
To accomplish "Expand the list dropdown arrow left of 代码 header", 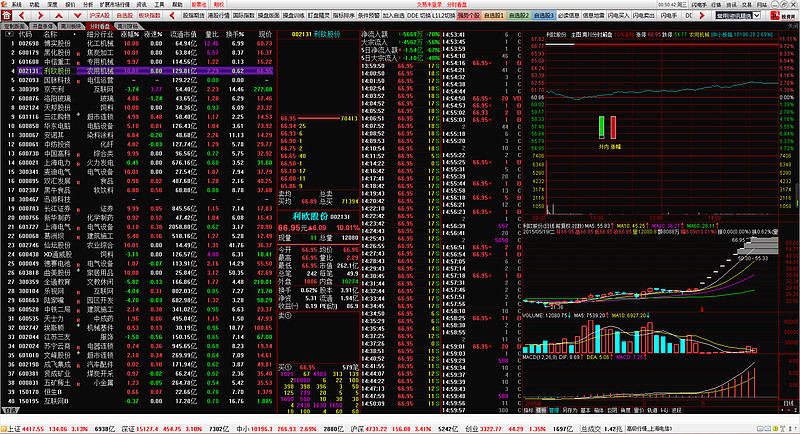I will click(x=9, y=35).
